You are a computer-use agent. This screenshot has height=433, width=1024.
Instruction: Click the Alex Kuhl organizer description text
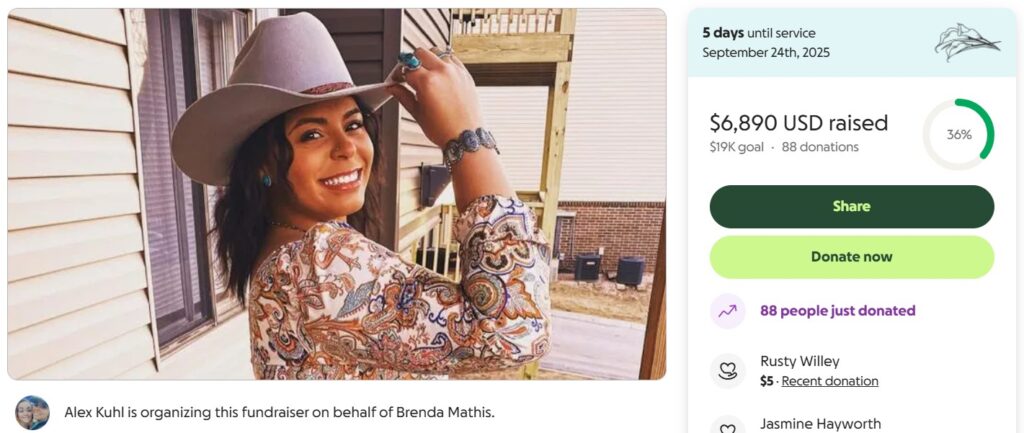click(279, 412)
